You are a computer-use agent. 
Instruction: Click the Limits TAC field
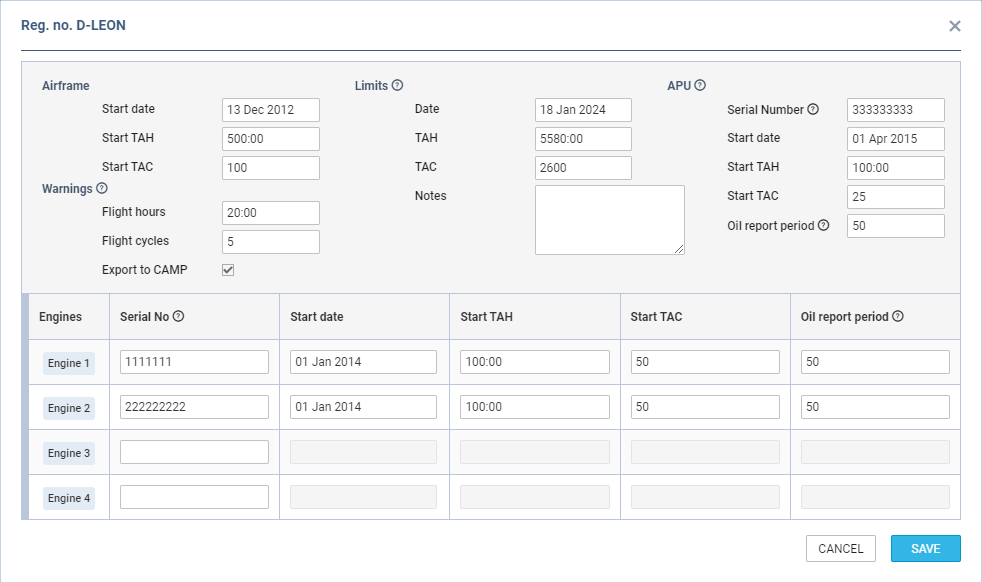[x=583, y=168]
